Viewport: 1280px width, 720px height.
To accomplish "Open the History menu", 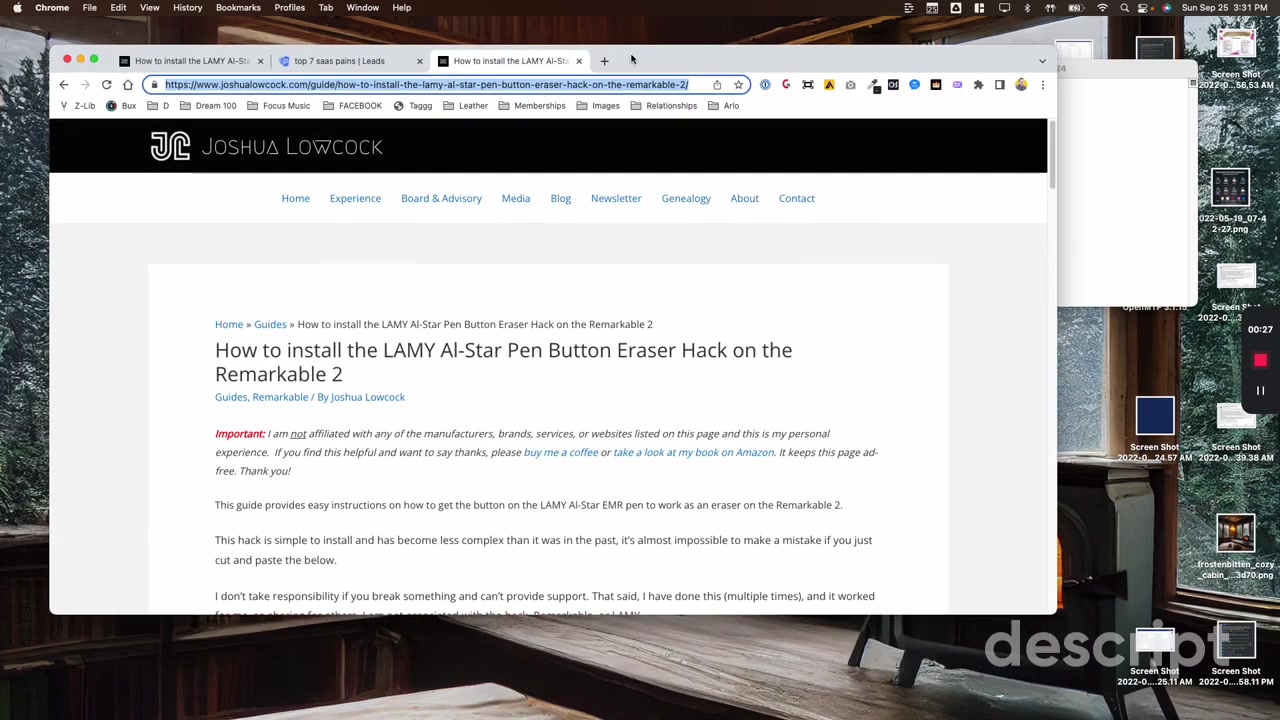I will 187,8.
